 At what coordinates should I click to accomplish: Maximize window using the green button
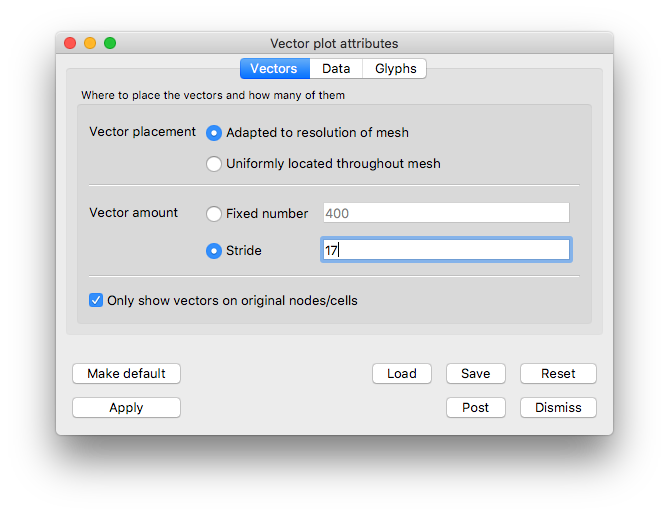point(110,43)
